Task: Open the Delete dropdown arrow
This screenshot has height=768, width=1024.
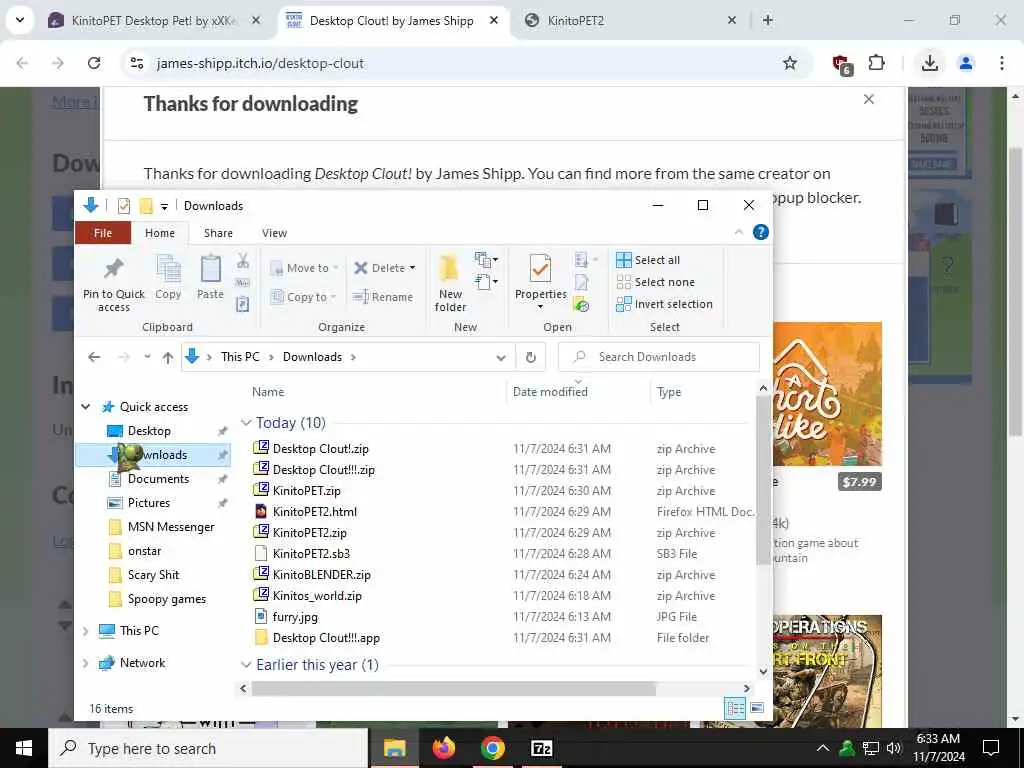Action: 412,268
